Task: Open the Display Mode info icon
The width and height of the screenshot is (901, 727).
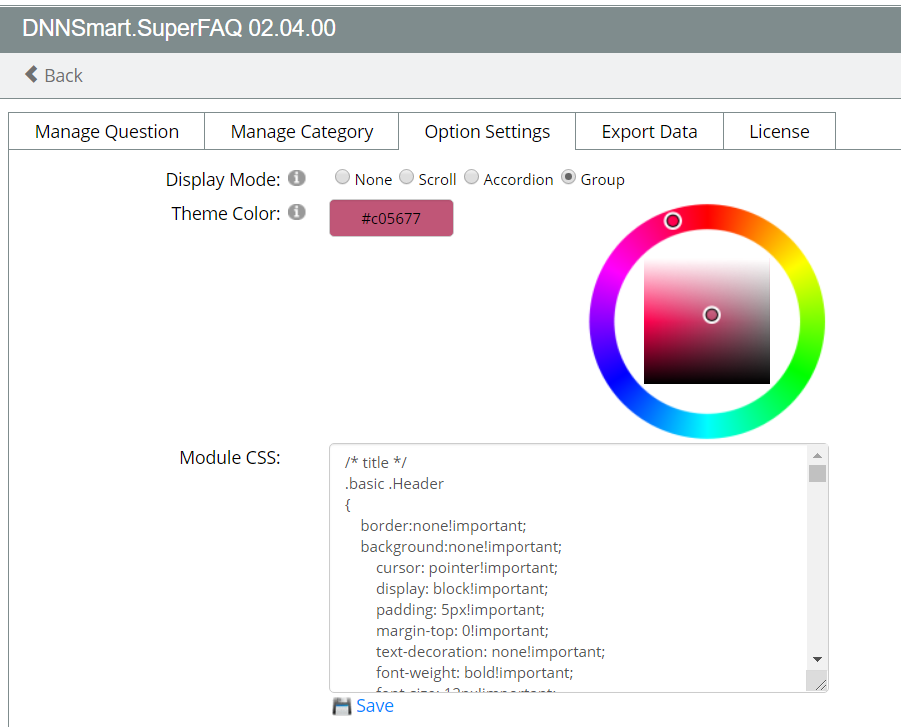Action: coord(297,178)
